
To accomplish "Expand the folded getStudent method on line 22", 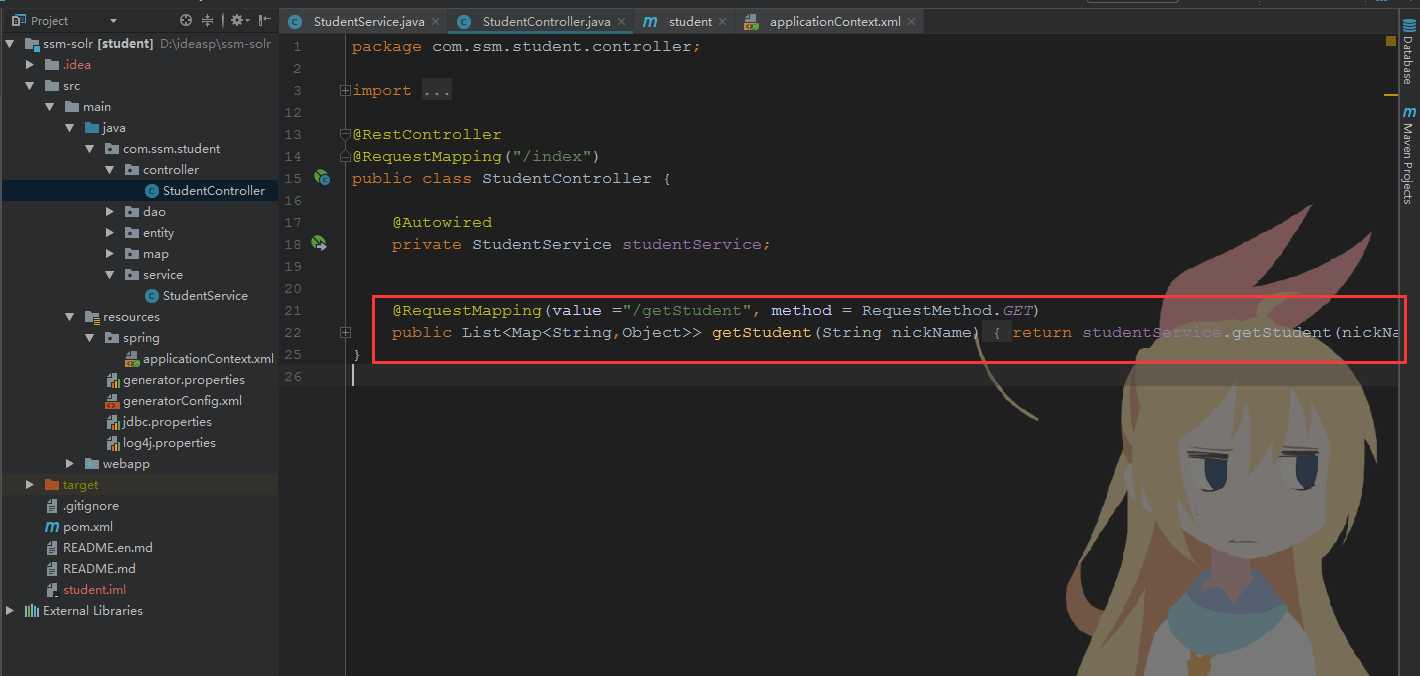I will tap(345, 332).
